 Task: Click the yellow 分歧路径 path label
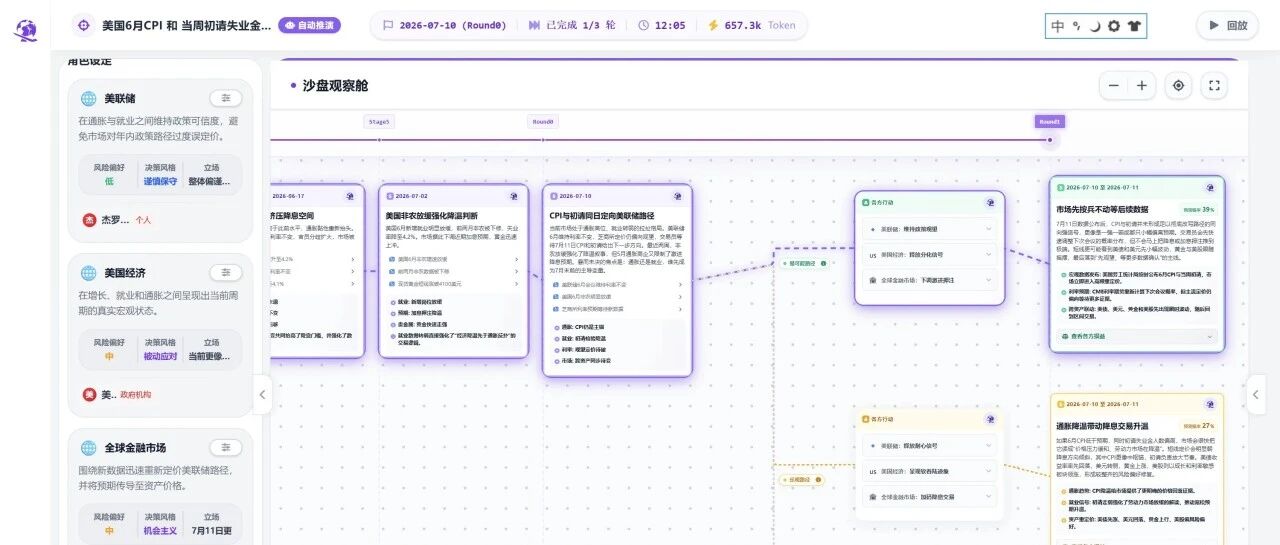click(801, 480)
